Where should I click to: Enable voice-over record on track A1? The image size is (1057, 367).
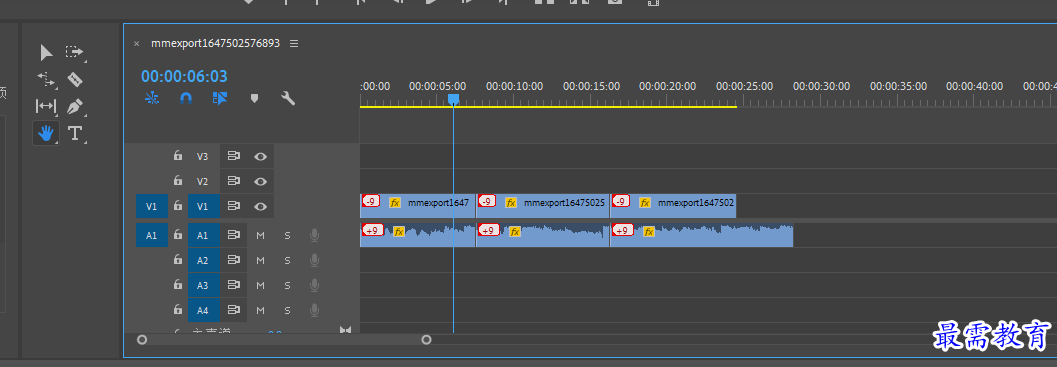tap(314, 235)
